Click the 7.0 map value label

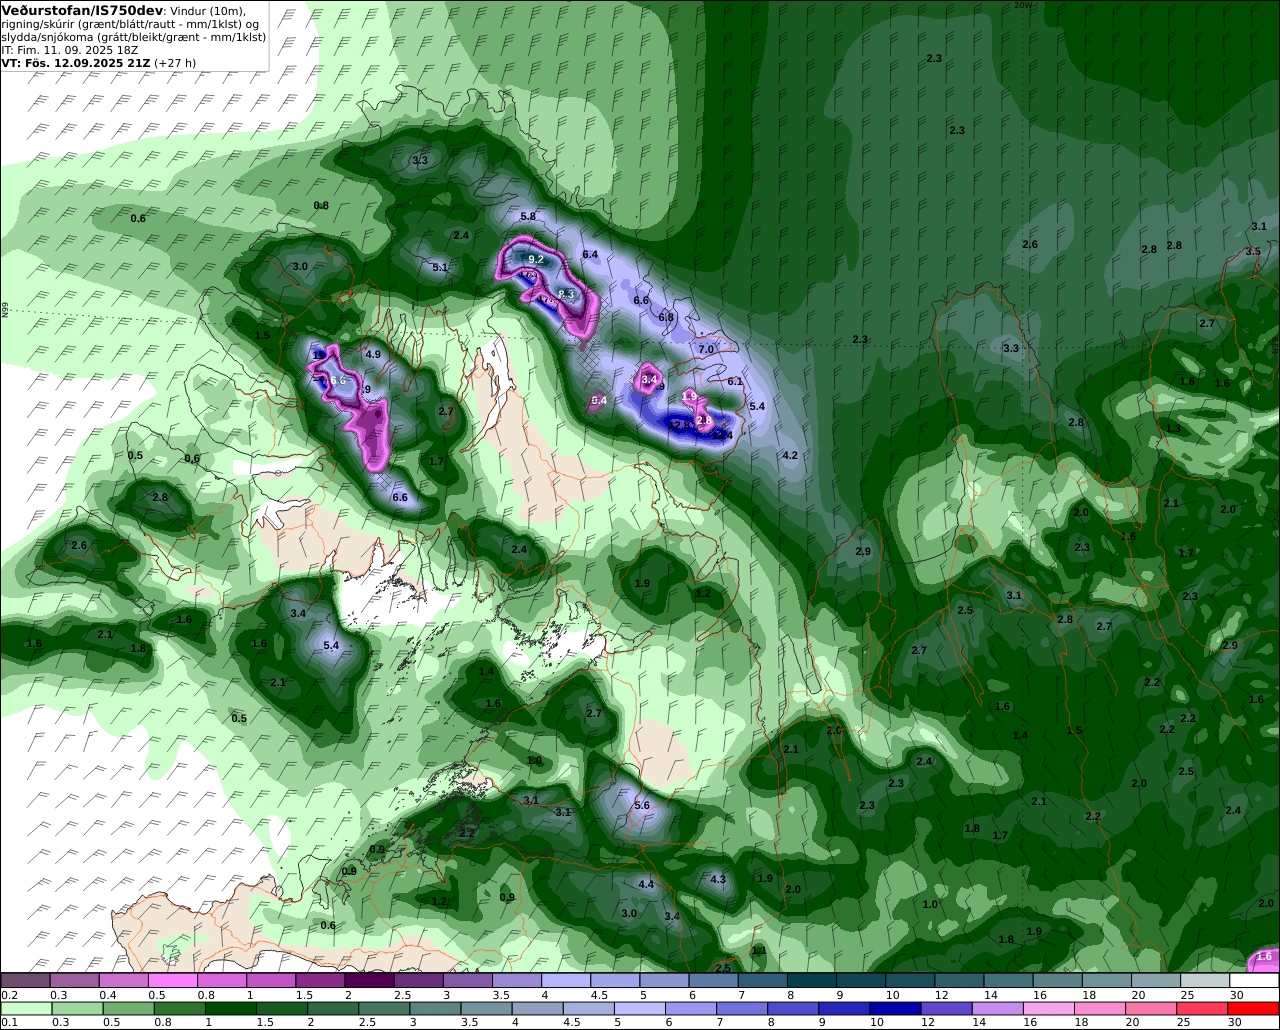[x=706, y=349]
